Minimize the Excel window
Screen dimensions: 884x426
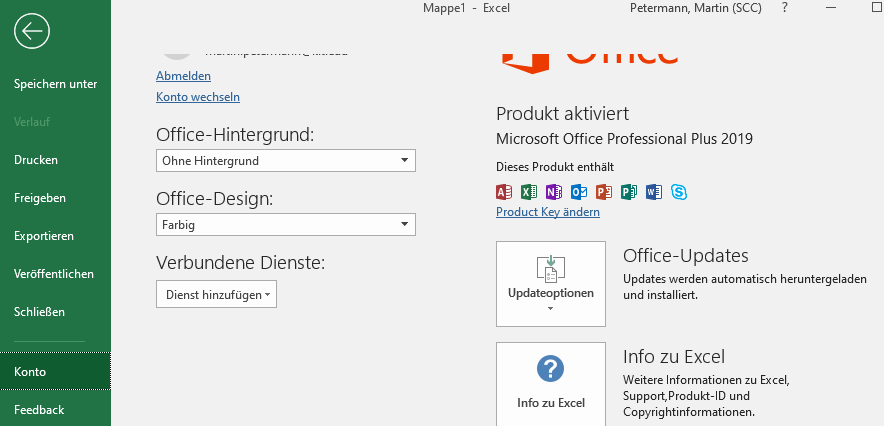coord(832,8)
